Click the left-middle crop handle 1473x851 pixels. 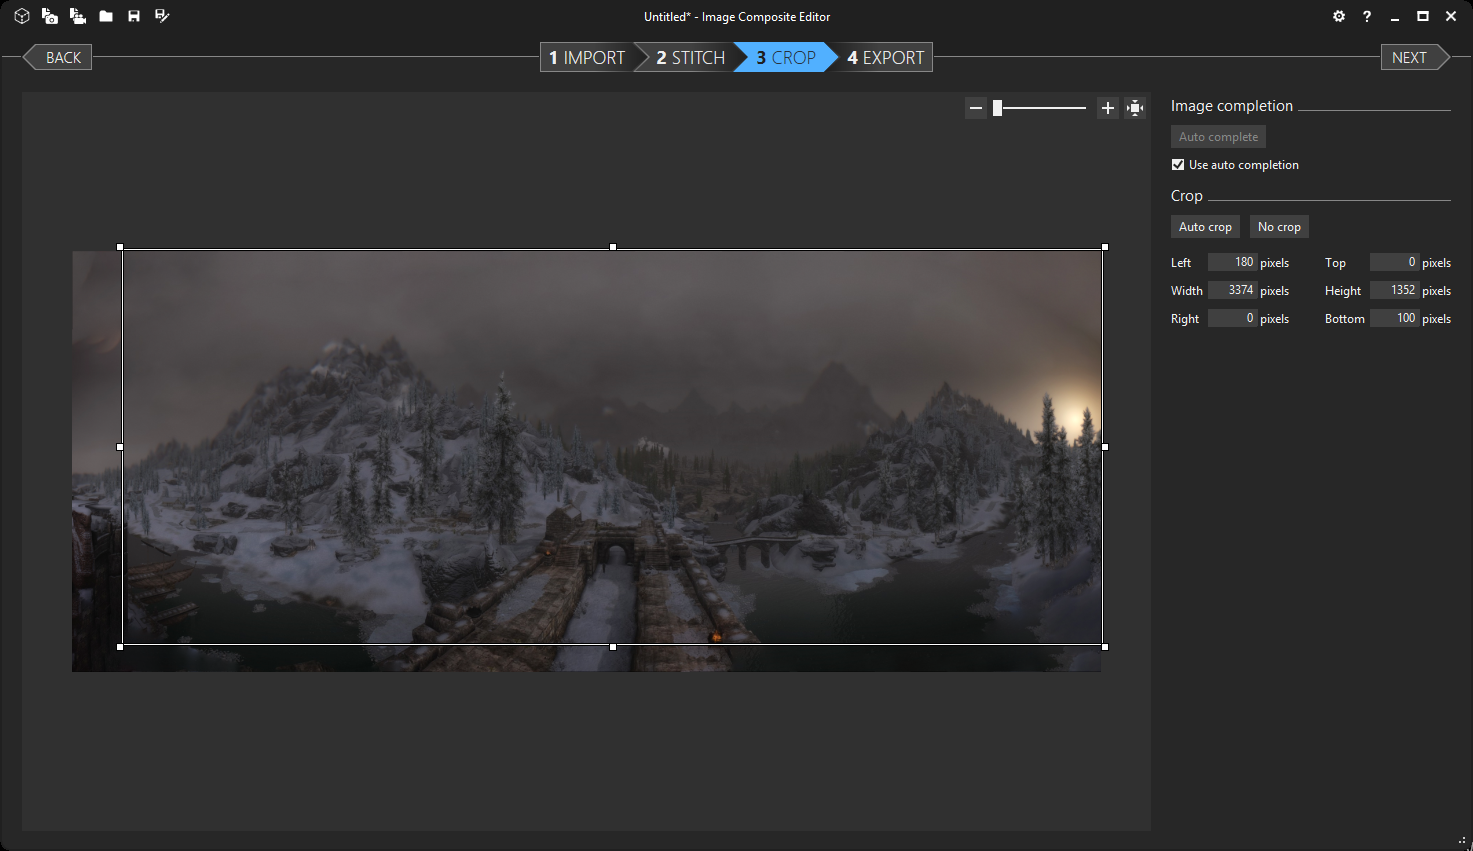click(x=120, y=447)
